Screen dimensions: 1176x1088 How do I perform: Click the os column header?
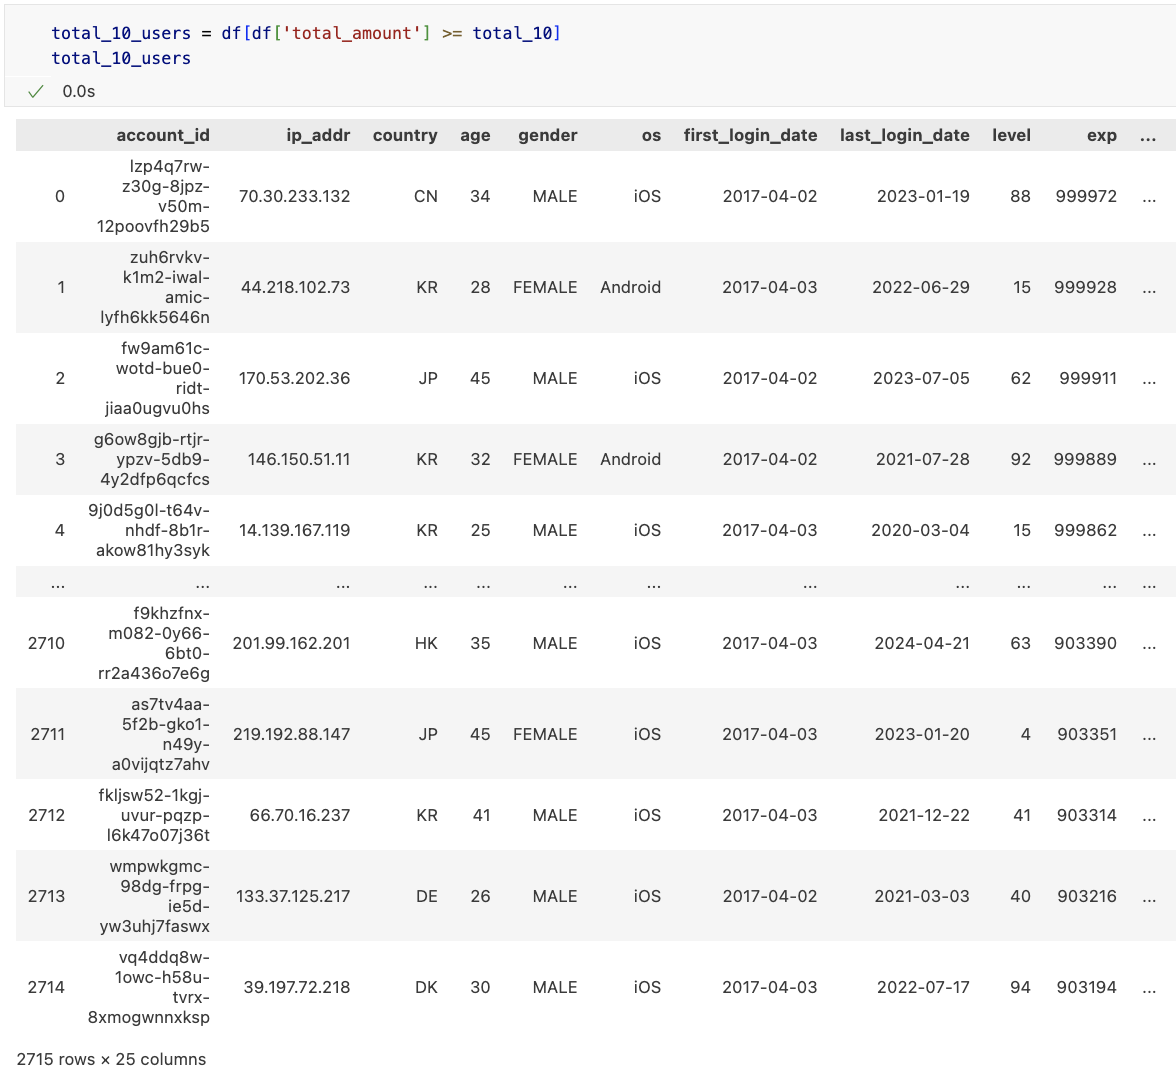point(652,135)
